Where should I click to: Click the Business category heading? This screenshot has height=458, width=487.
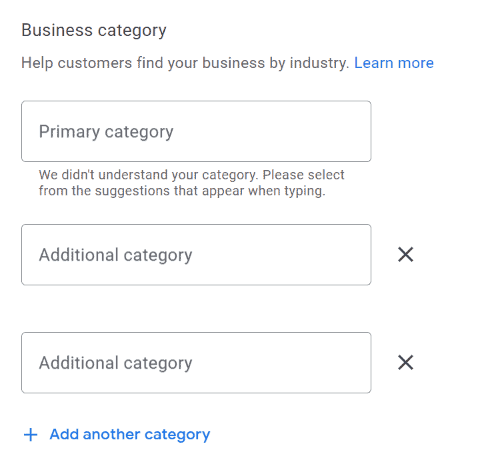[x=94, y=30]
